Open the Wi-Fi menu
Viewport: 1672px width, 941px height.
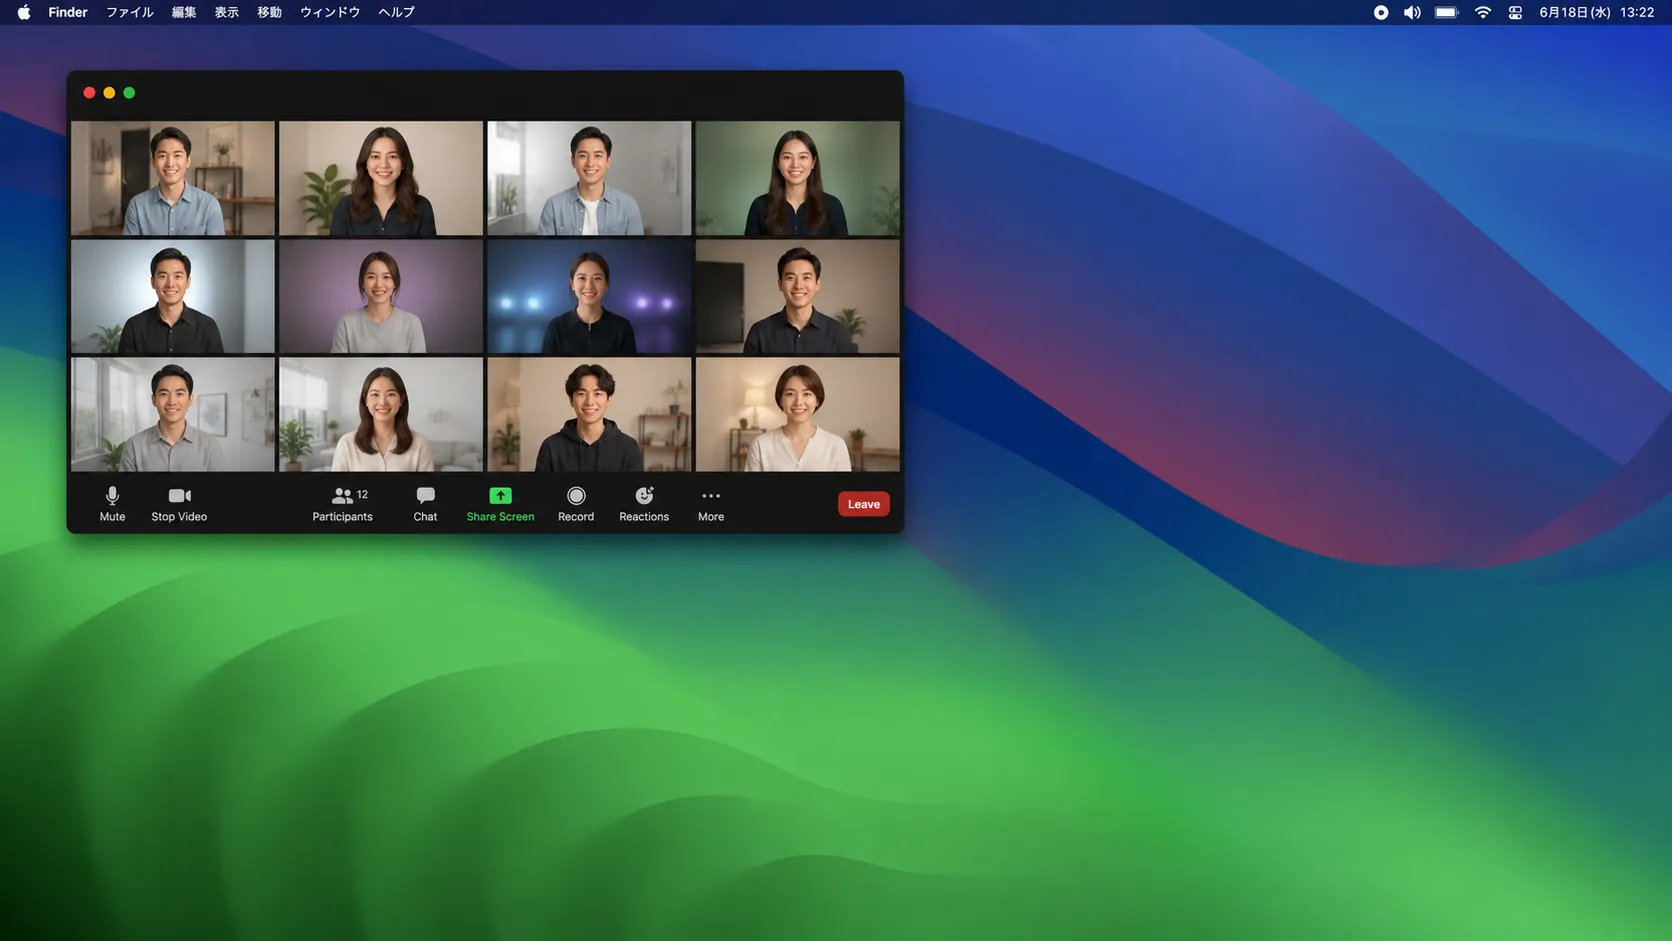[1483, 12]
